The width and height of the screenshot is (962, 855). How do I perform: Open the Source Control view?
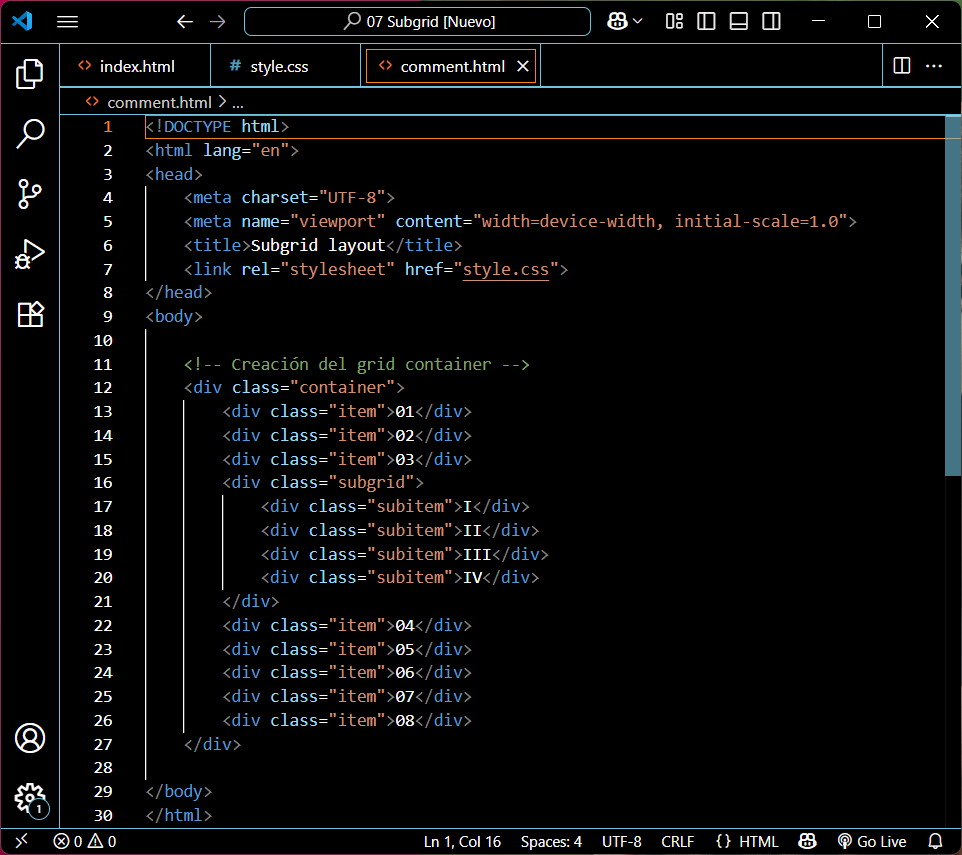coord(29,194)
